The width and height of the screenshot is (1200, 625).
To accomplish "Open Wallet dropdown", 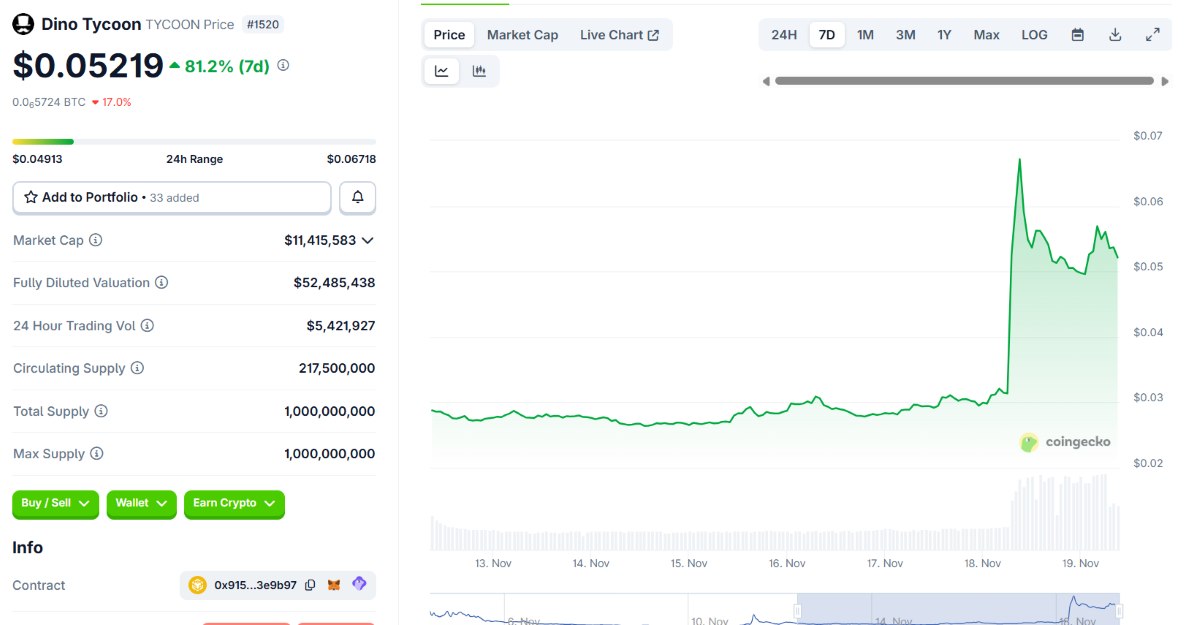I will (x=142, y=503).
